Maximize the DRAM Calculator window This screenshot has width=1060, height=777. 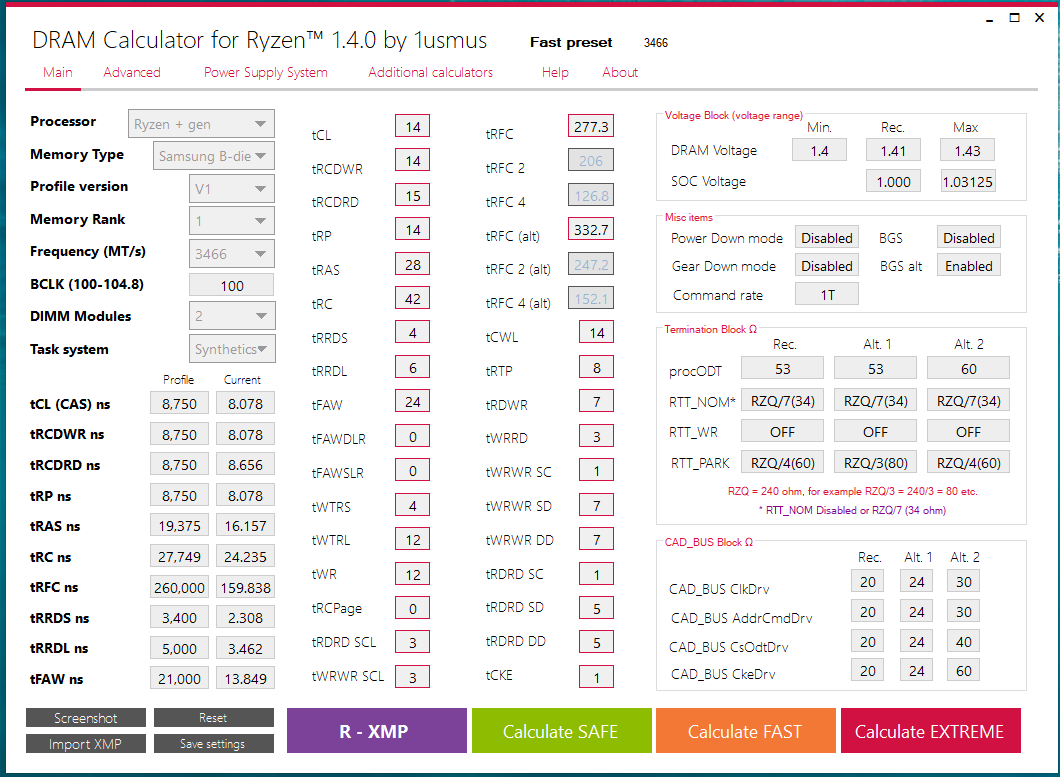click(1014, 18)
